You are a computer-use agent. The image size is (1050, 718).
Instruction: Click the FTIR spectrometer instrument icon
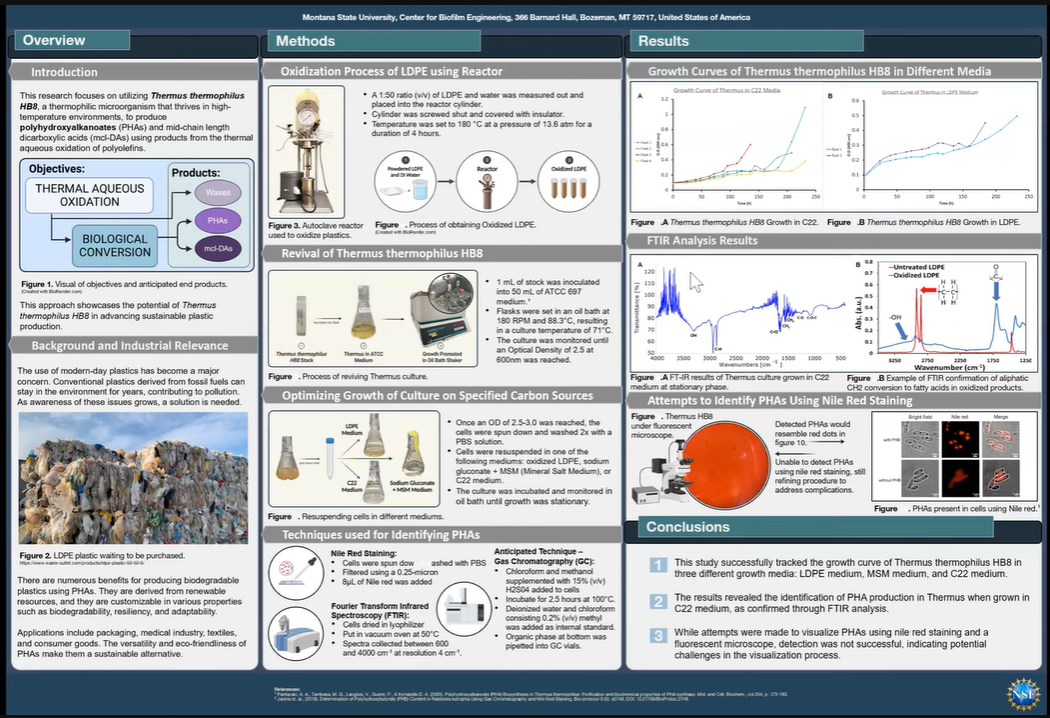point(297,633)
